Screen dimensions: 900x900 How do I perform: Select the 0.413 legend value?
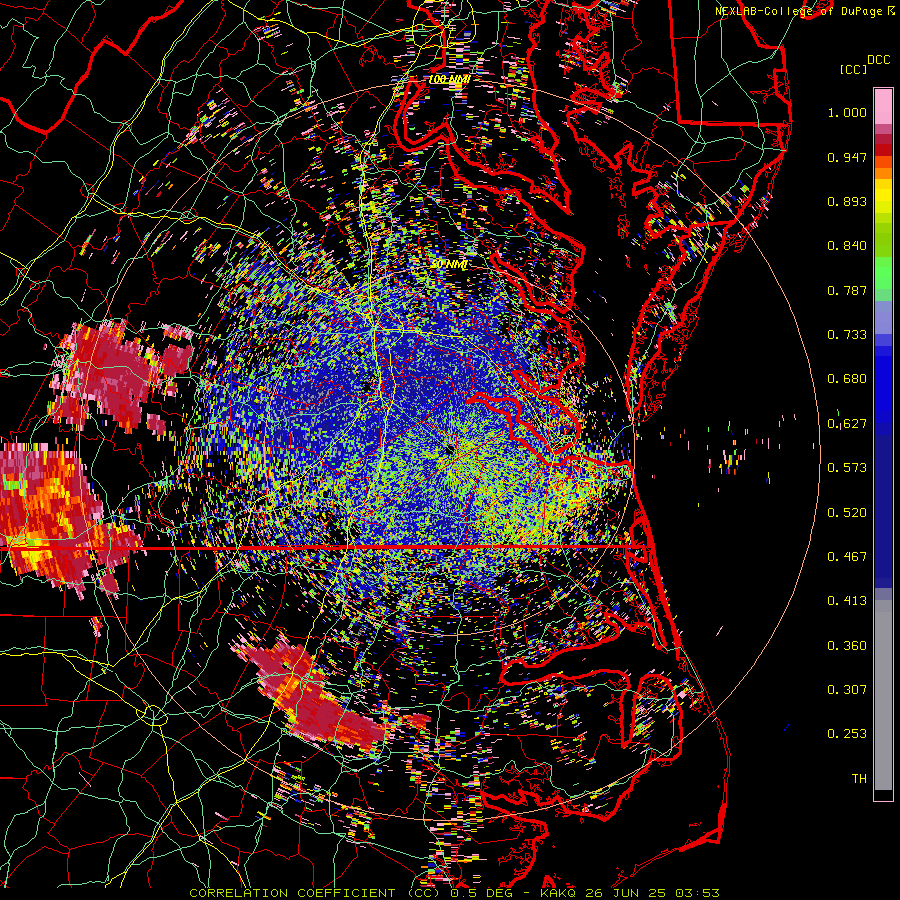tap(847, 601)
